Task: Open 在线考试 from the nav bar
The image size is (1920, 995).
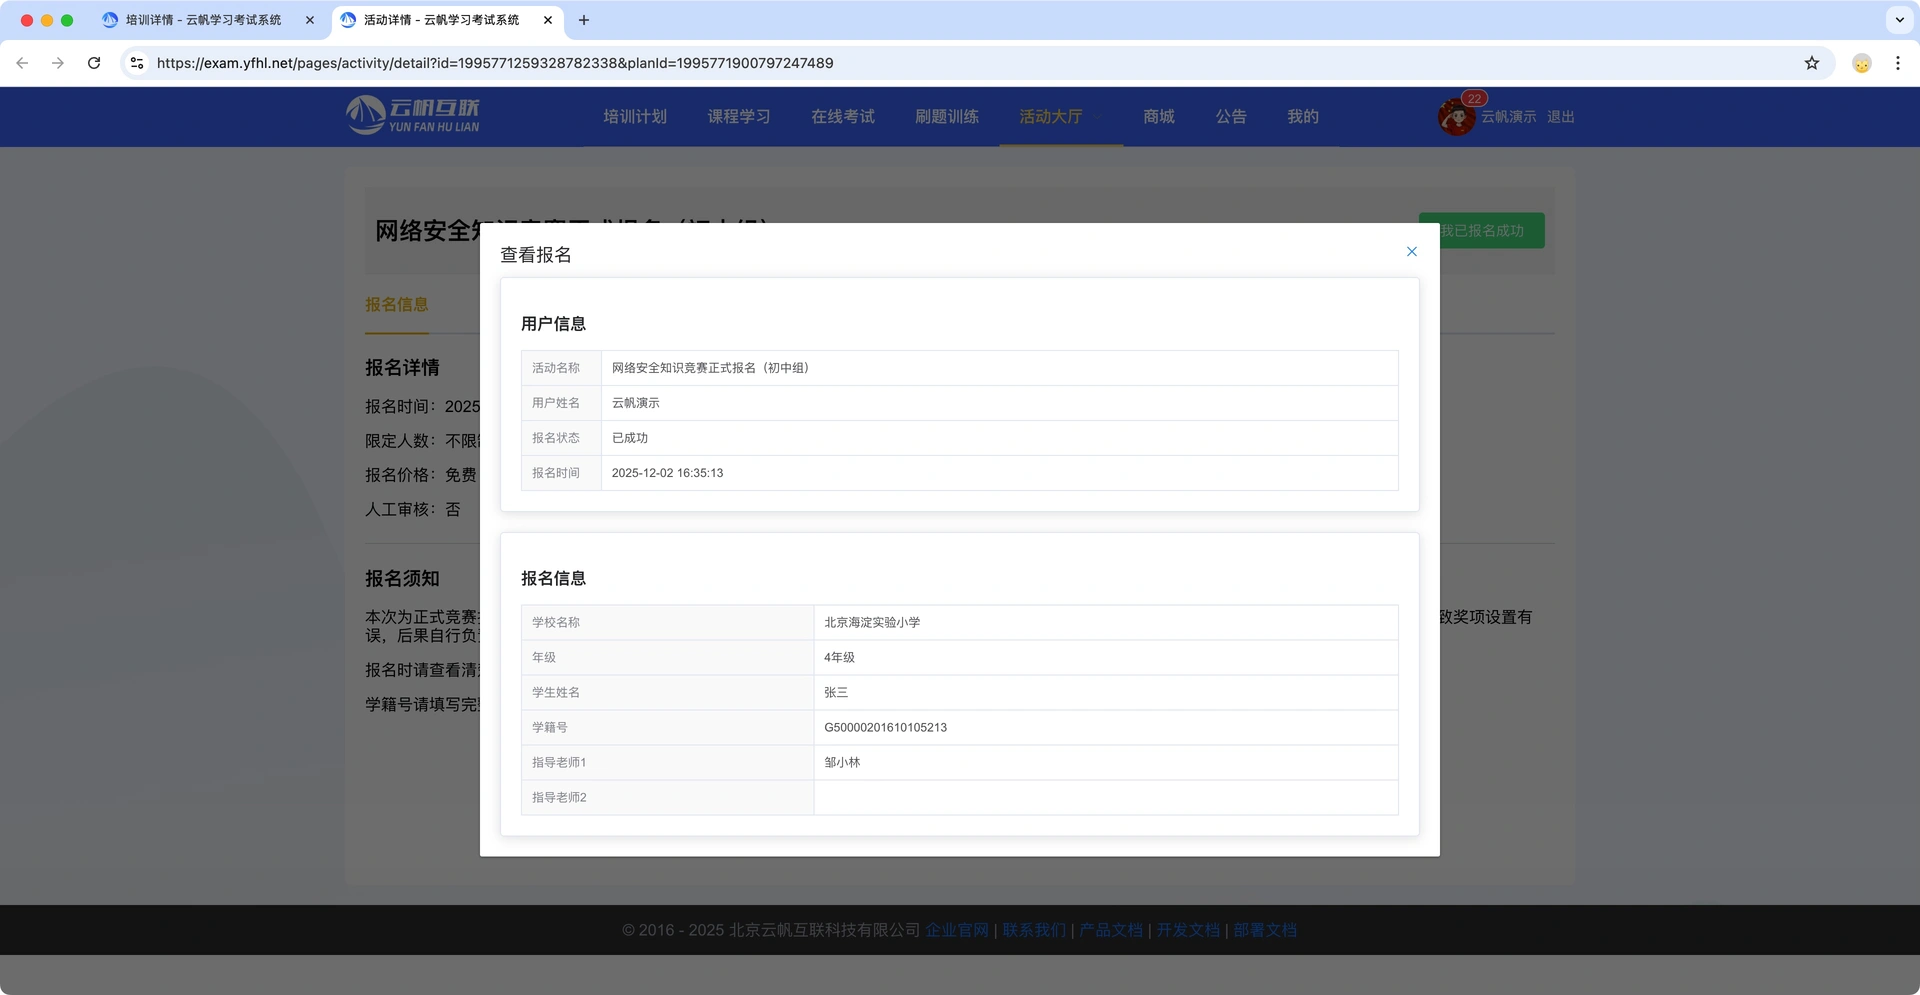Action: point(843,117)
